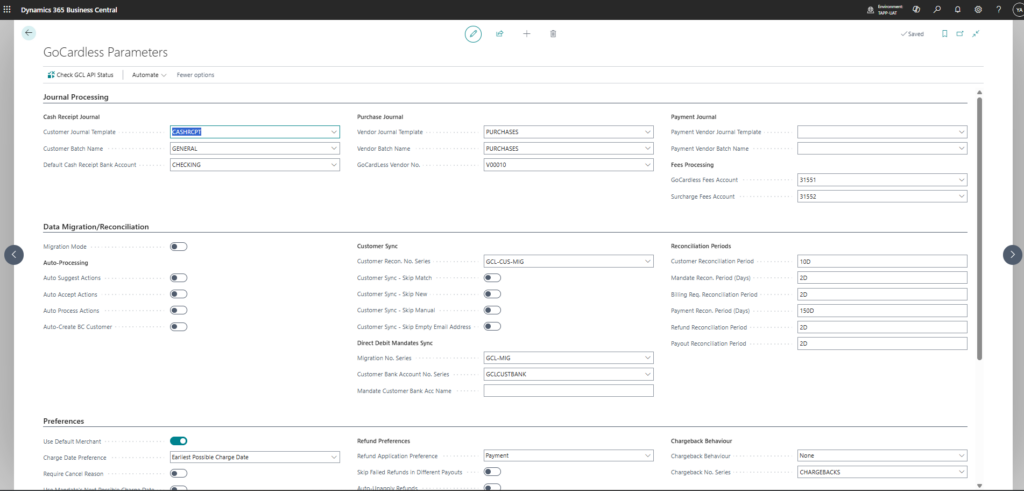1024x491 pixels.
Task: Toggle Customer Sync - Skip Empty Email Address
Action: [492, 326]
